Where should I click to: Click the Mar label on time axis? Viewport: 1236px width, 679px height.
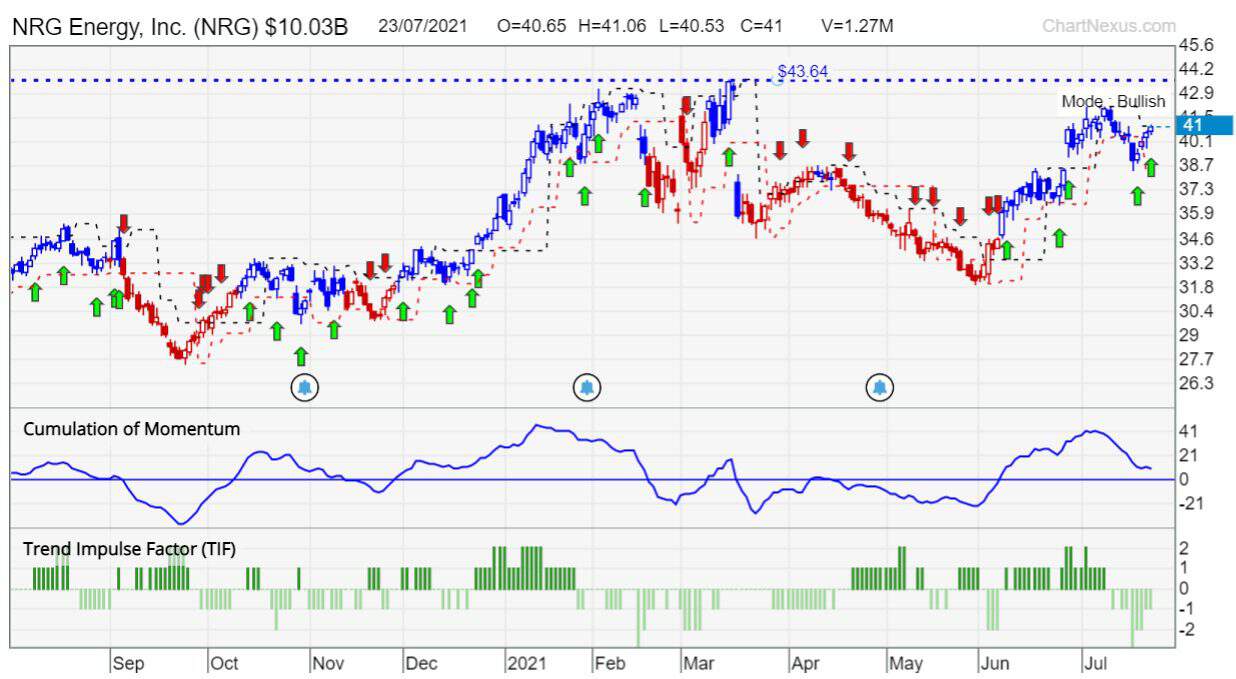[697, 663]
